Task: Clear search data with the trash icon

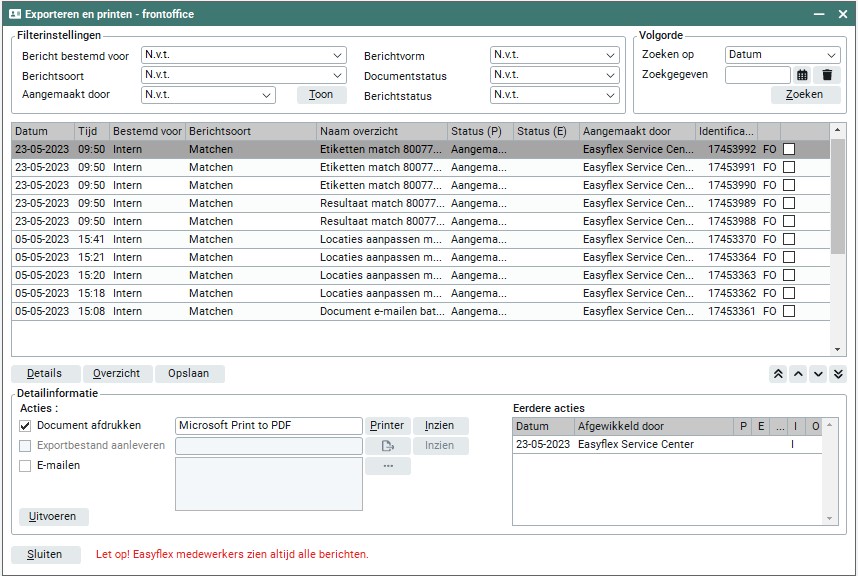Action: [827, 75]
